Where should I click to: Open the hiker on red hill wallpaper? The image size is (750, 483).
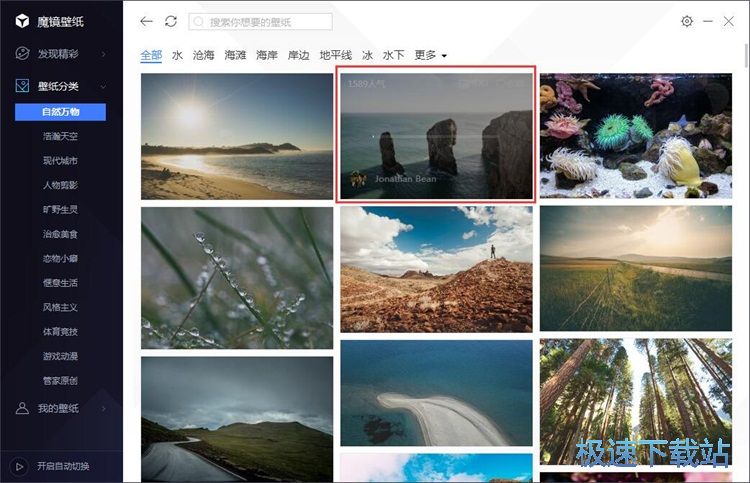pyautogui.click(x=436, y=269)
